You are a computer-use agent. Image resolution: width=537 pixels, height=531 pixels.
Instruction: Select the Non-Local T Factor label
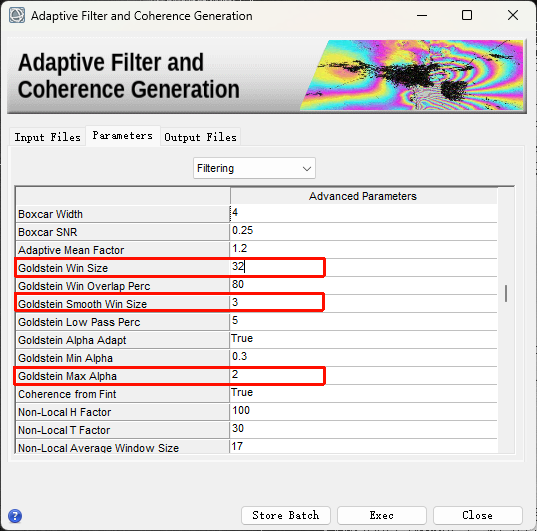[x=123, y=430]
